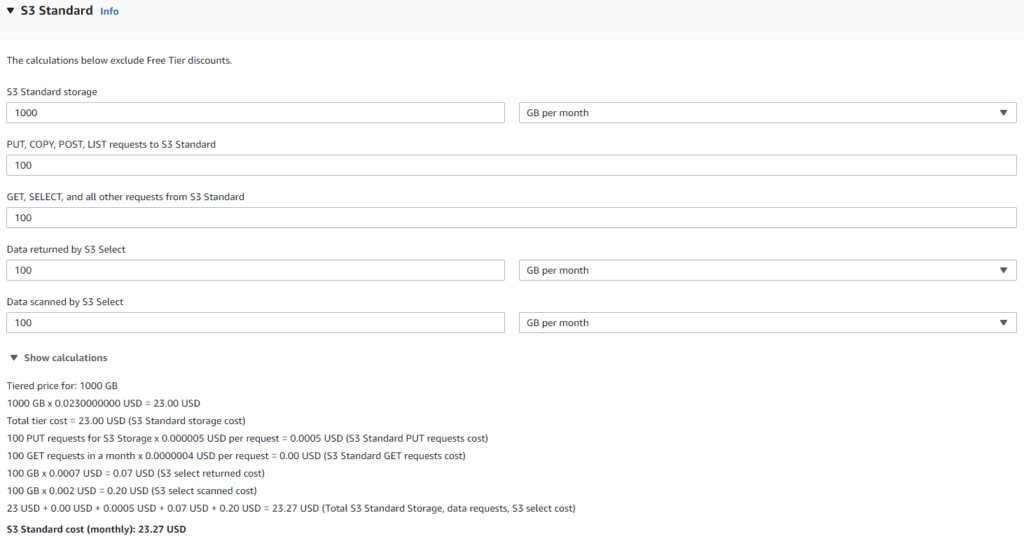Focus the PUT, COPY, POST, LIST requests field
Image resolution: width=1024 pixels, height=541 pixels.
[511, 165]
